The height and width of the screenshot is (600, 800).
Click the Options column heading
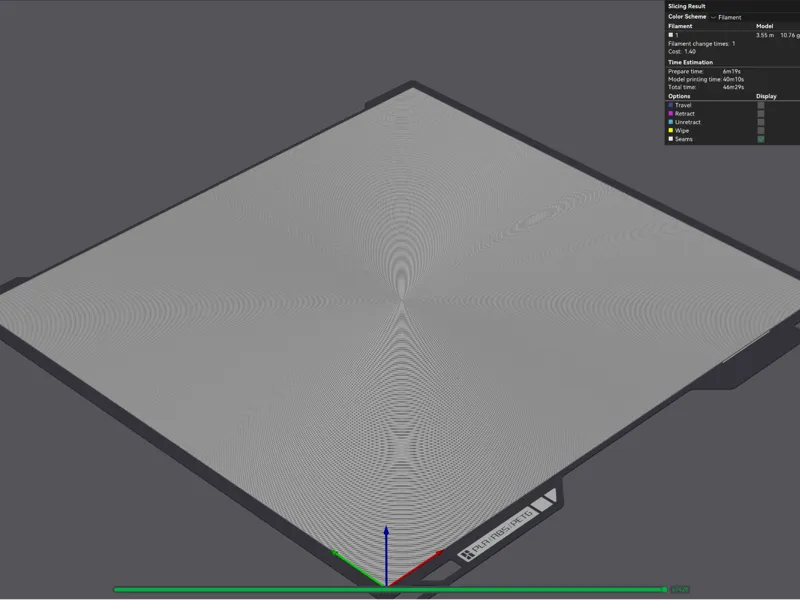tap(679, 96)
